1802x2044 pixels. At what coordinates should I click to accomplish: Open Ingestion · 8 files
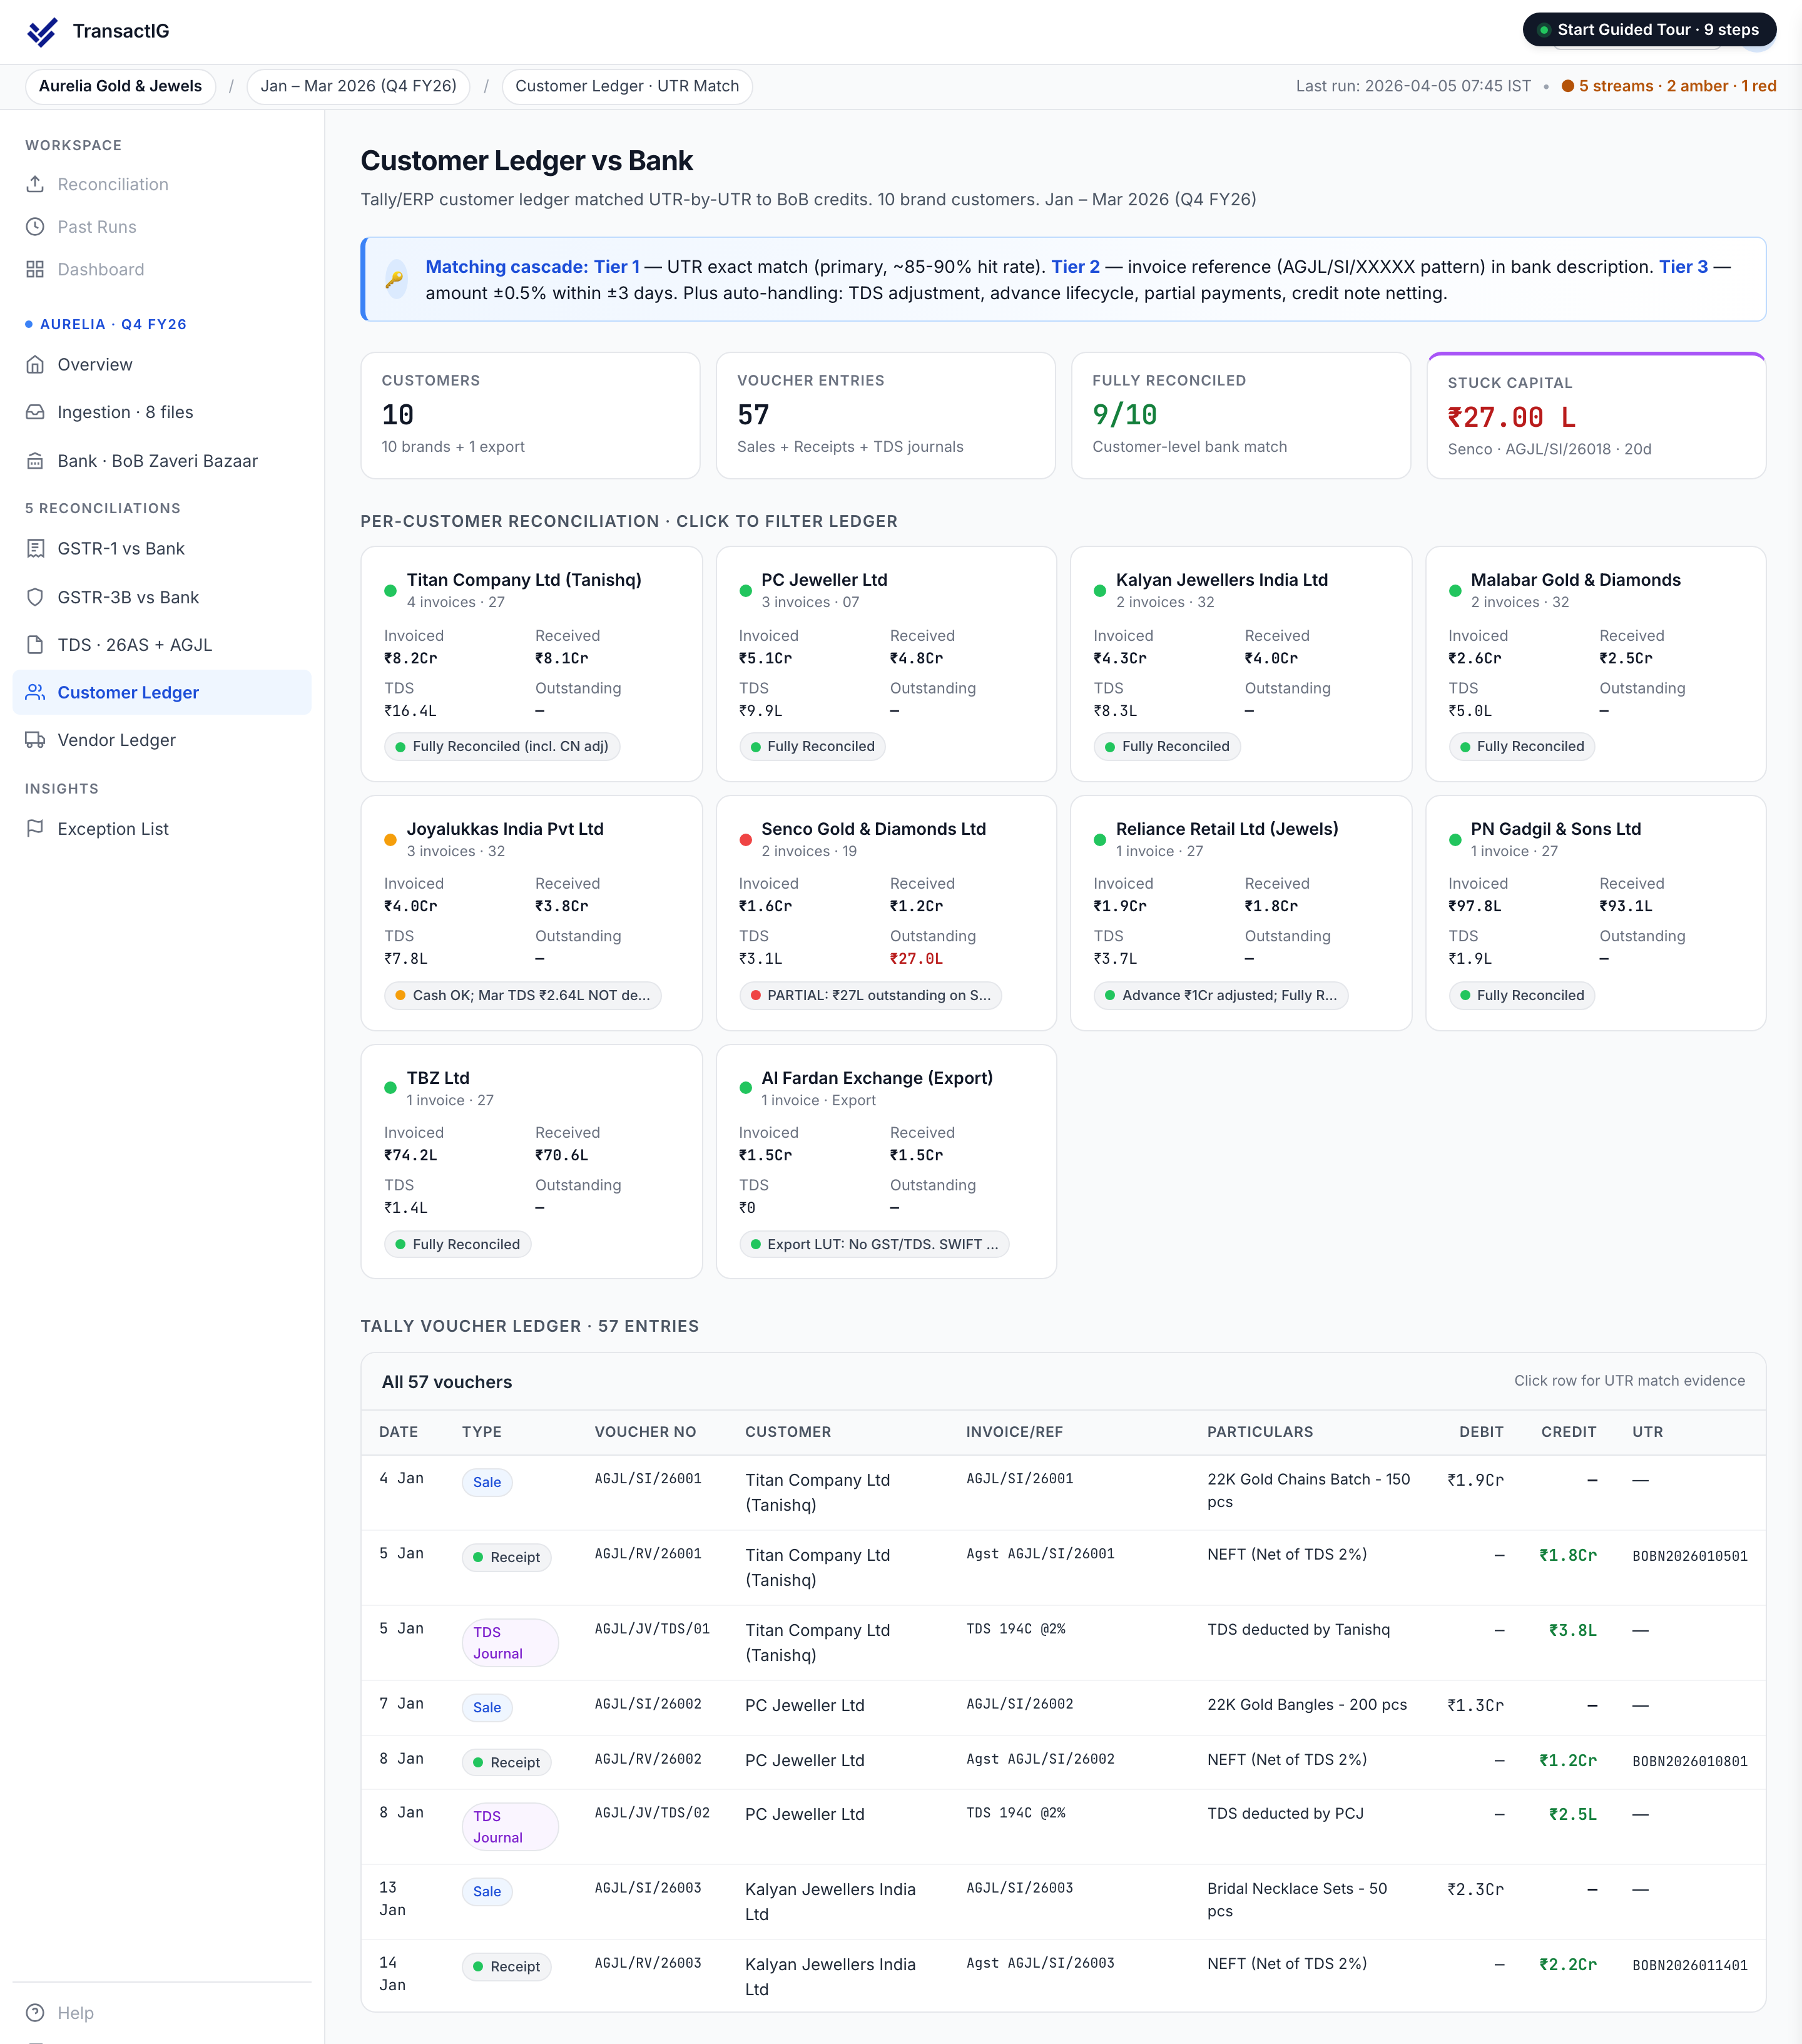click(162, 412)
